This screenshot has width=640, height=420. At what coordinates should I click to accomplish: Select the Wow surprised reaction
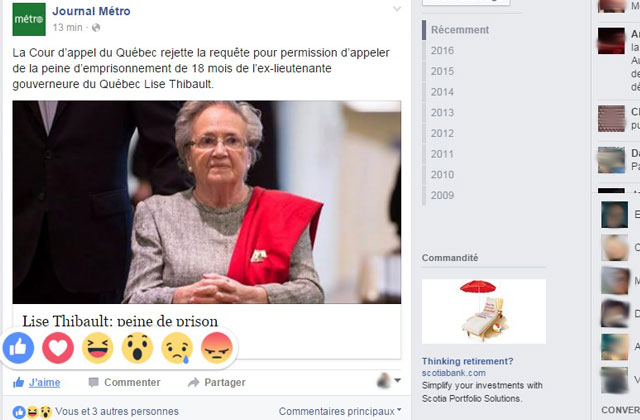coord(137,348)
